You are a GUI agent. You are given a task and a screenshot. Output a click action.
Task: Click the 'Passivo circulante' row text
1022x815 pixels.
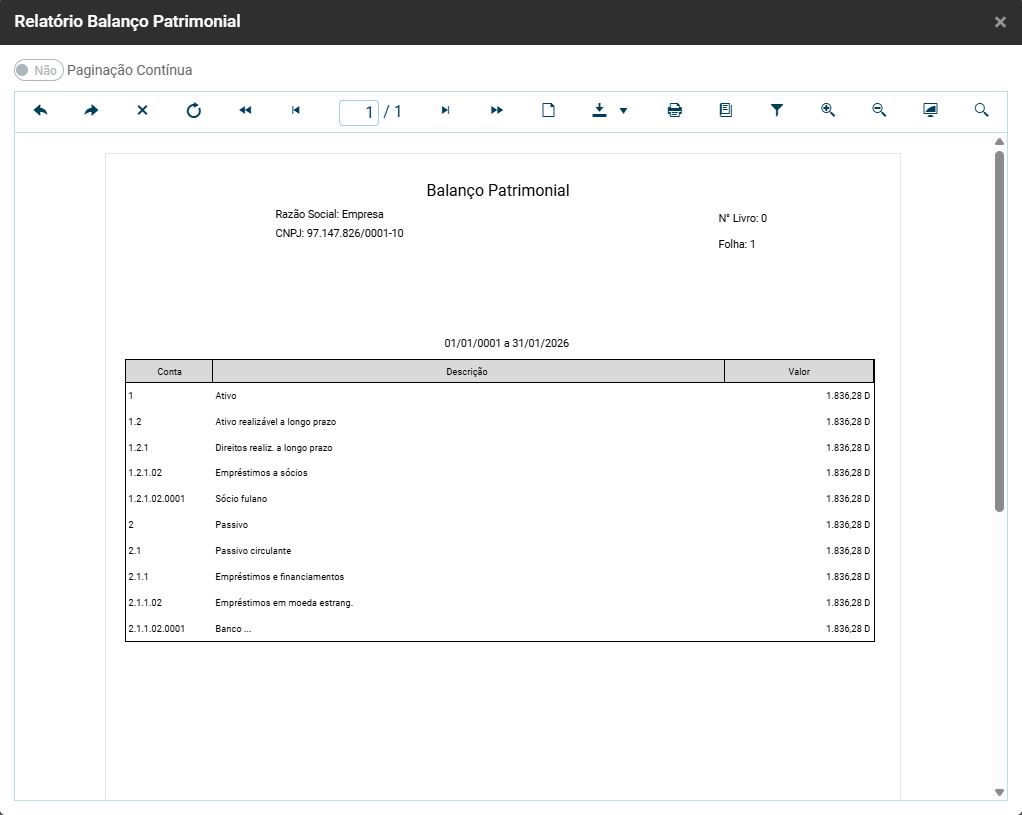[253, 551]
